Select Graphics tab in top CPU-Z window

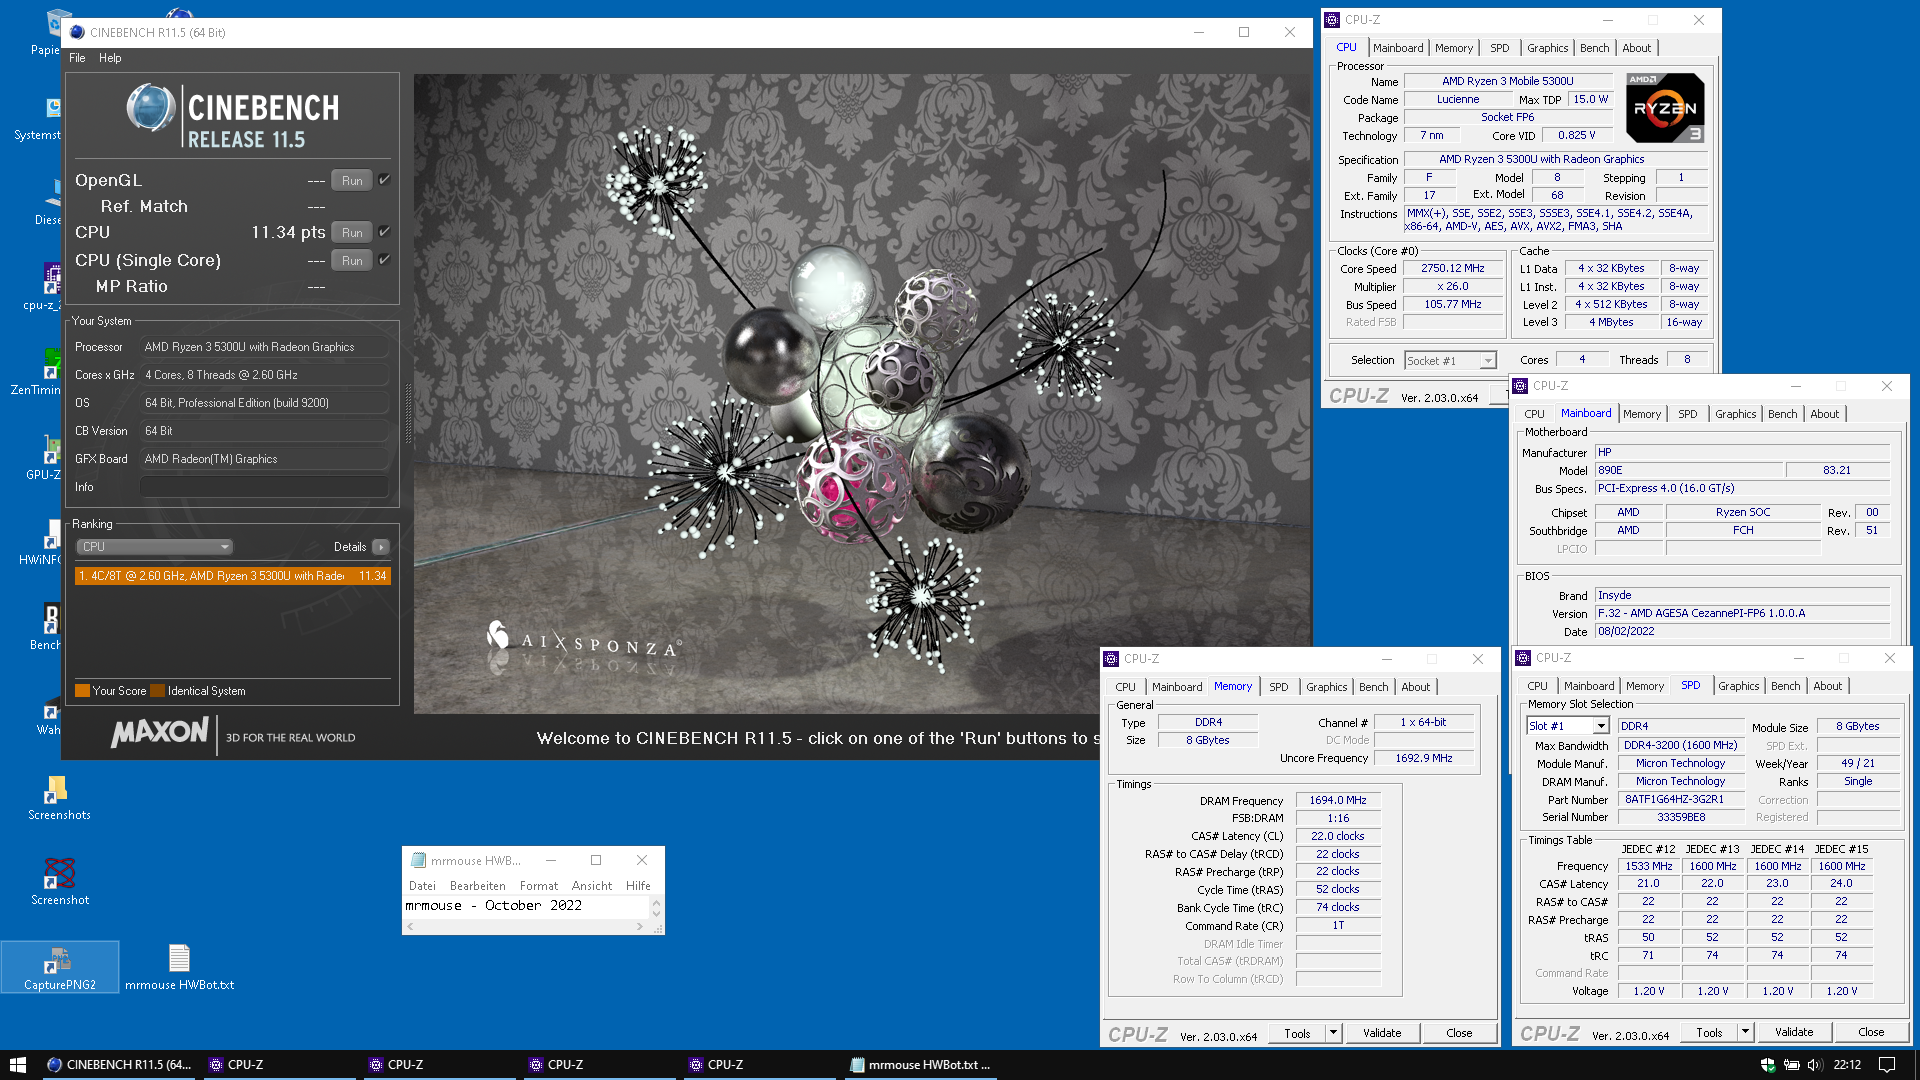(x=1547, y=48)
